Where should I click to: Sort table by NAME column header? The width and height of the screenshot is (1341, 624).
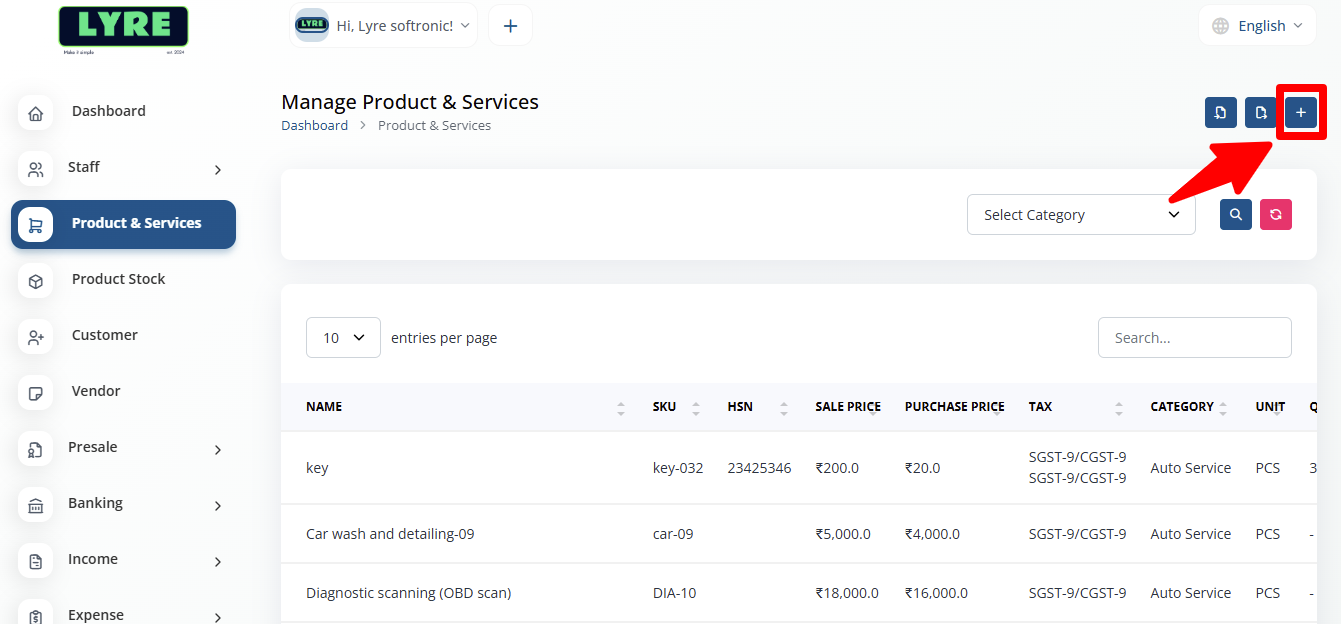point(324,407)
